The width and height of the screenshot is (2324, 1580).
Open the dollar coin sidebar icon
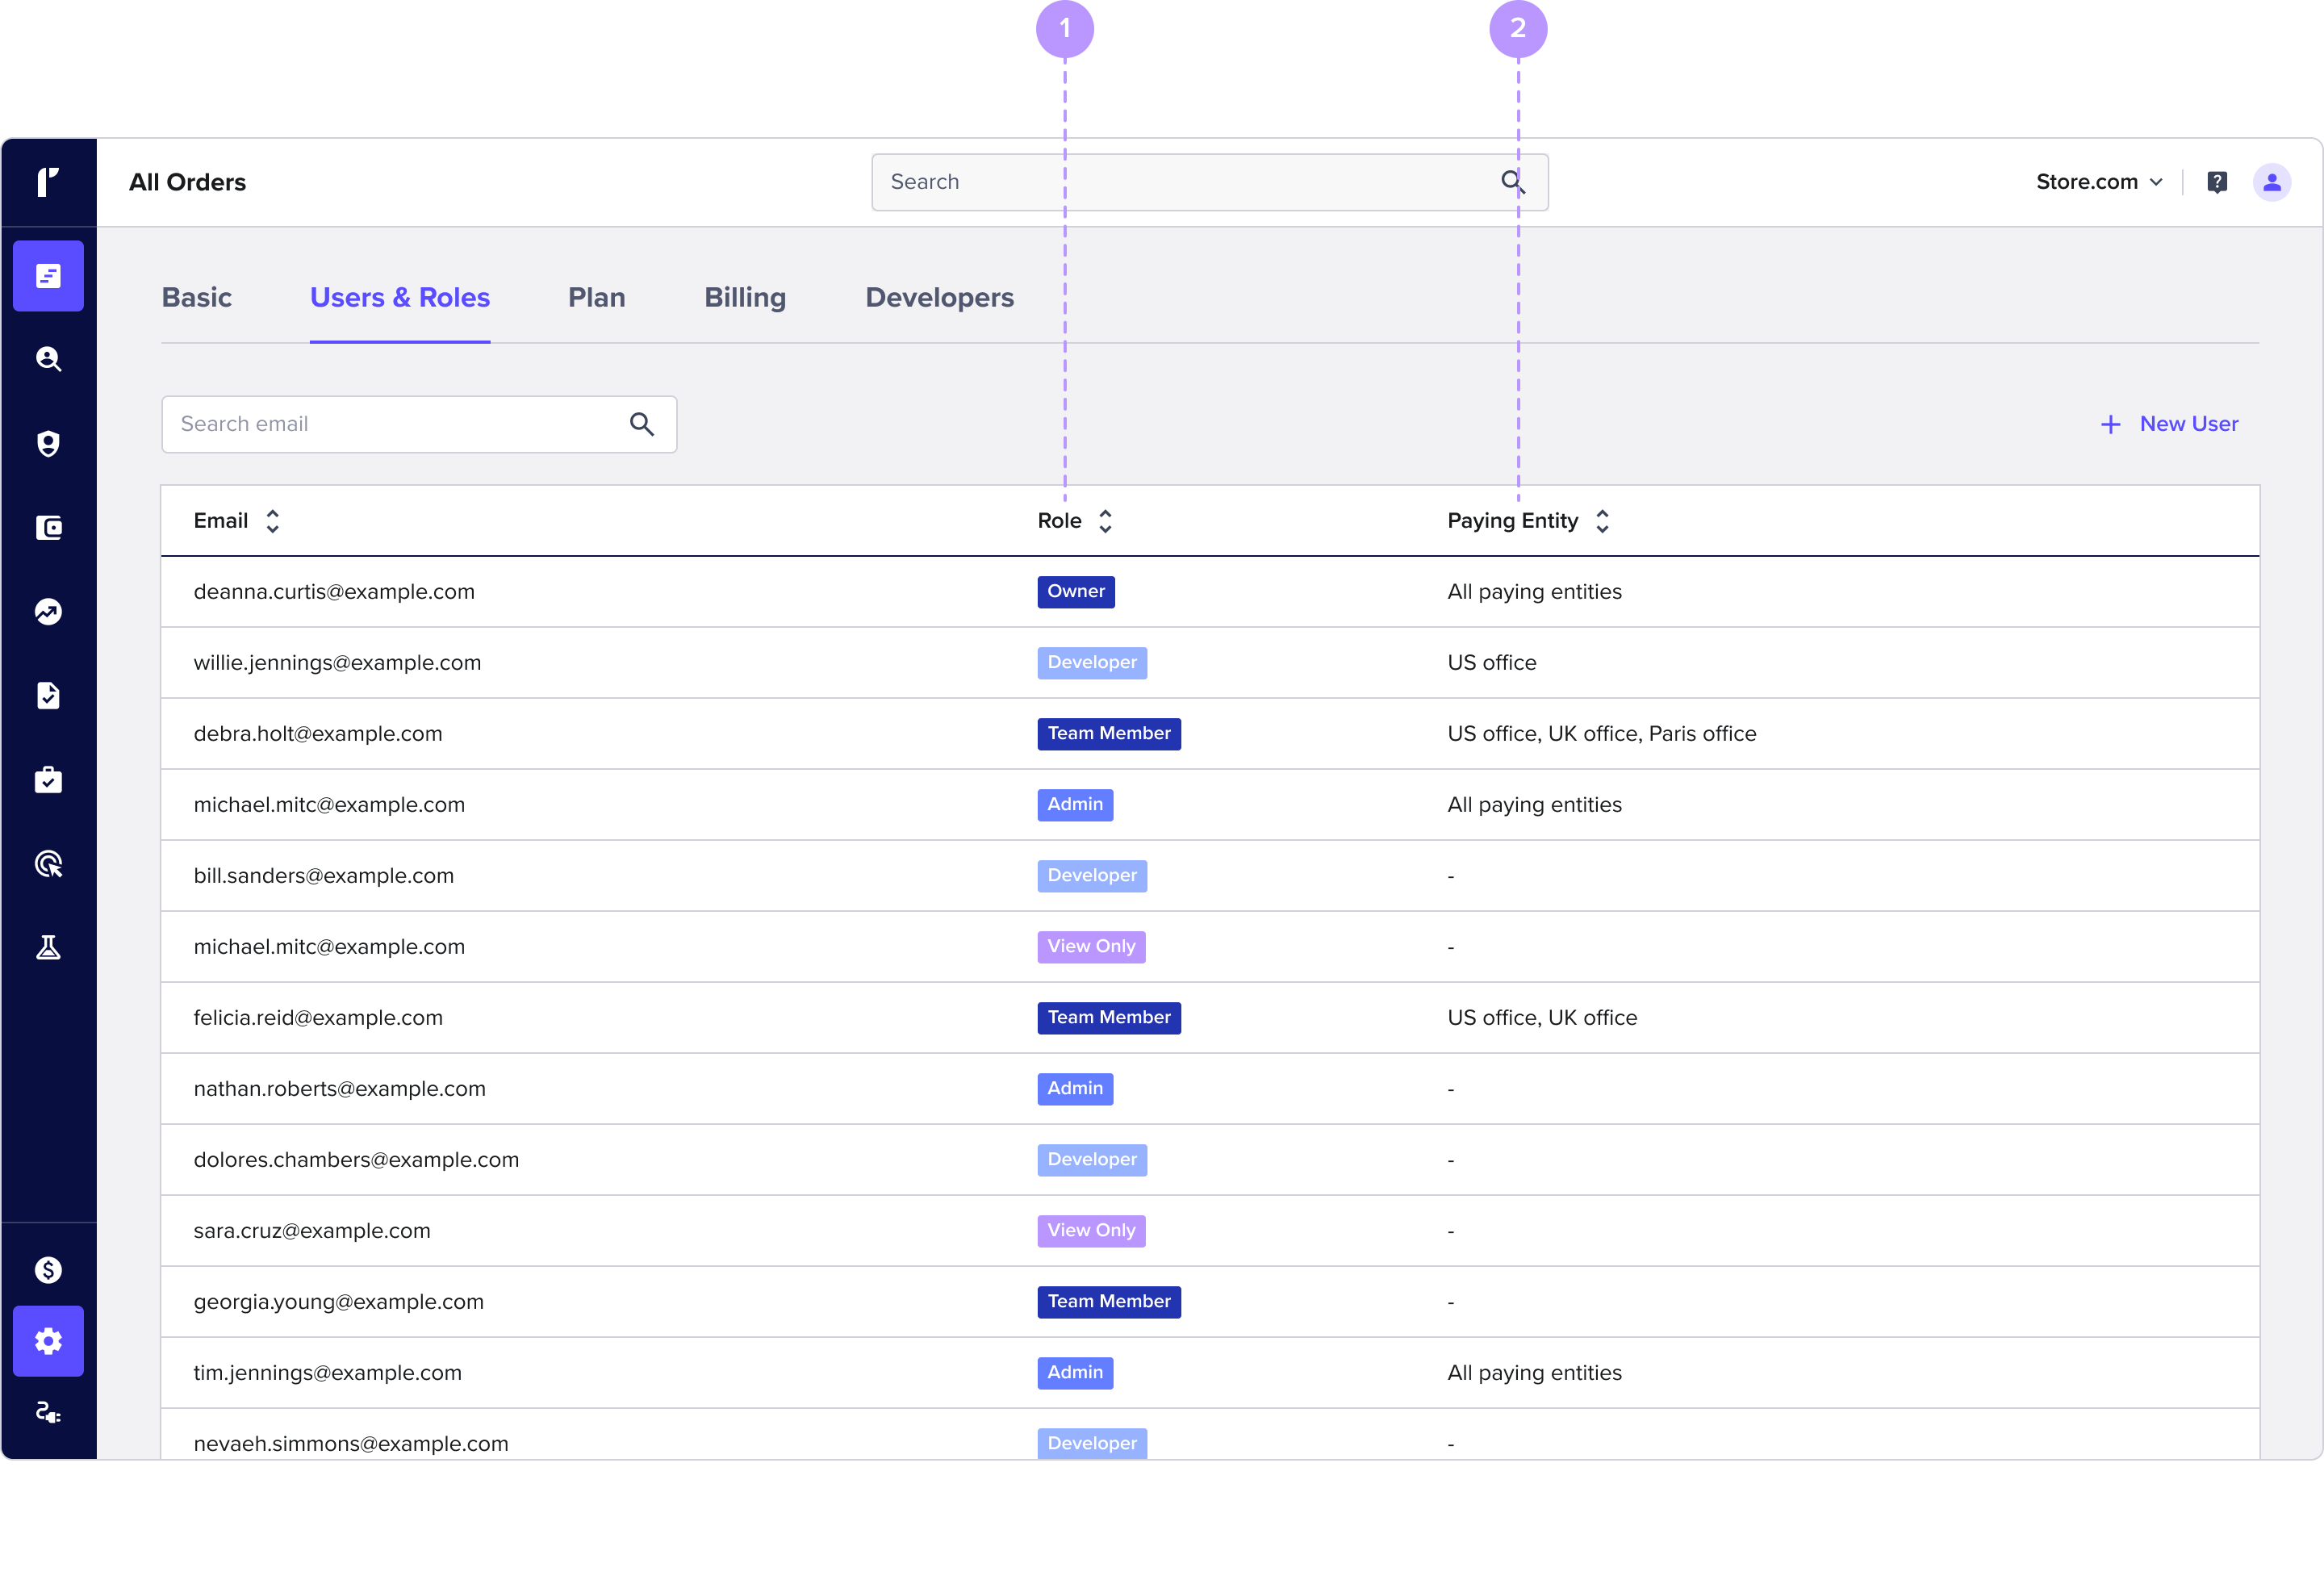[48, 1270]
